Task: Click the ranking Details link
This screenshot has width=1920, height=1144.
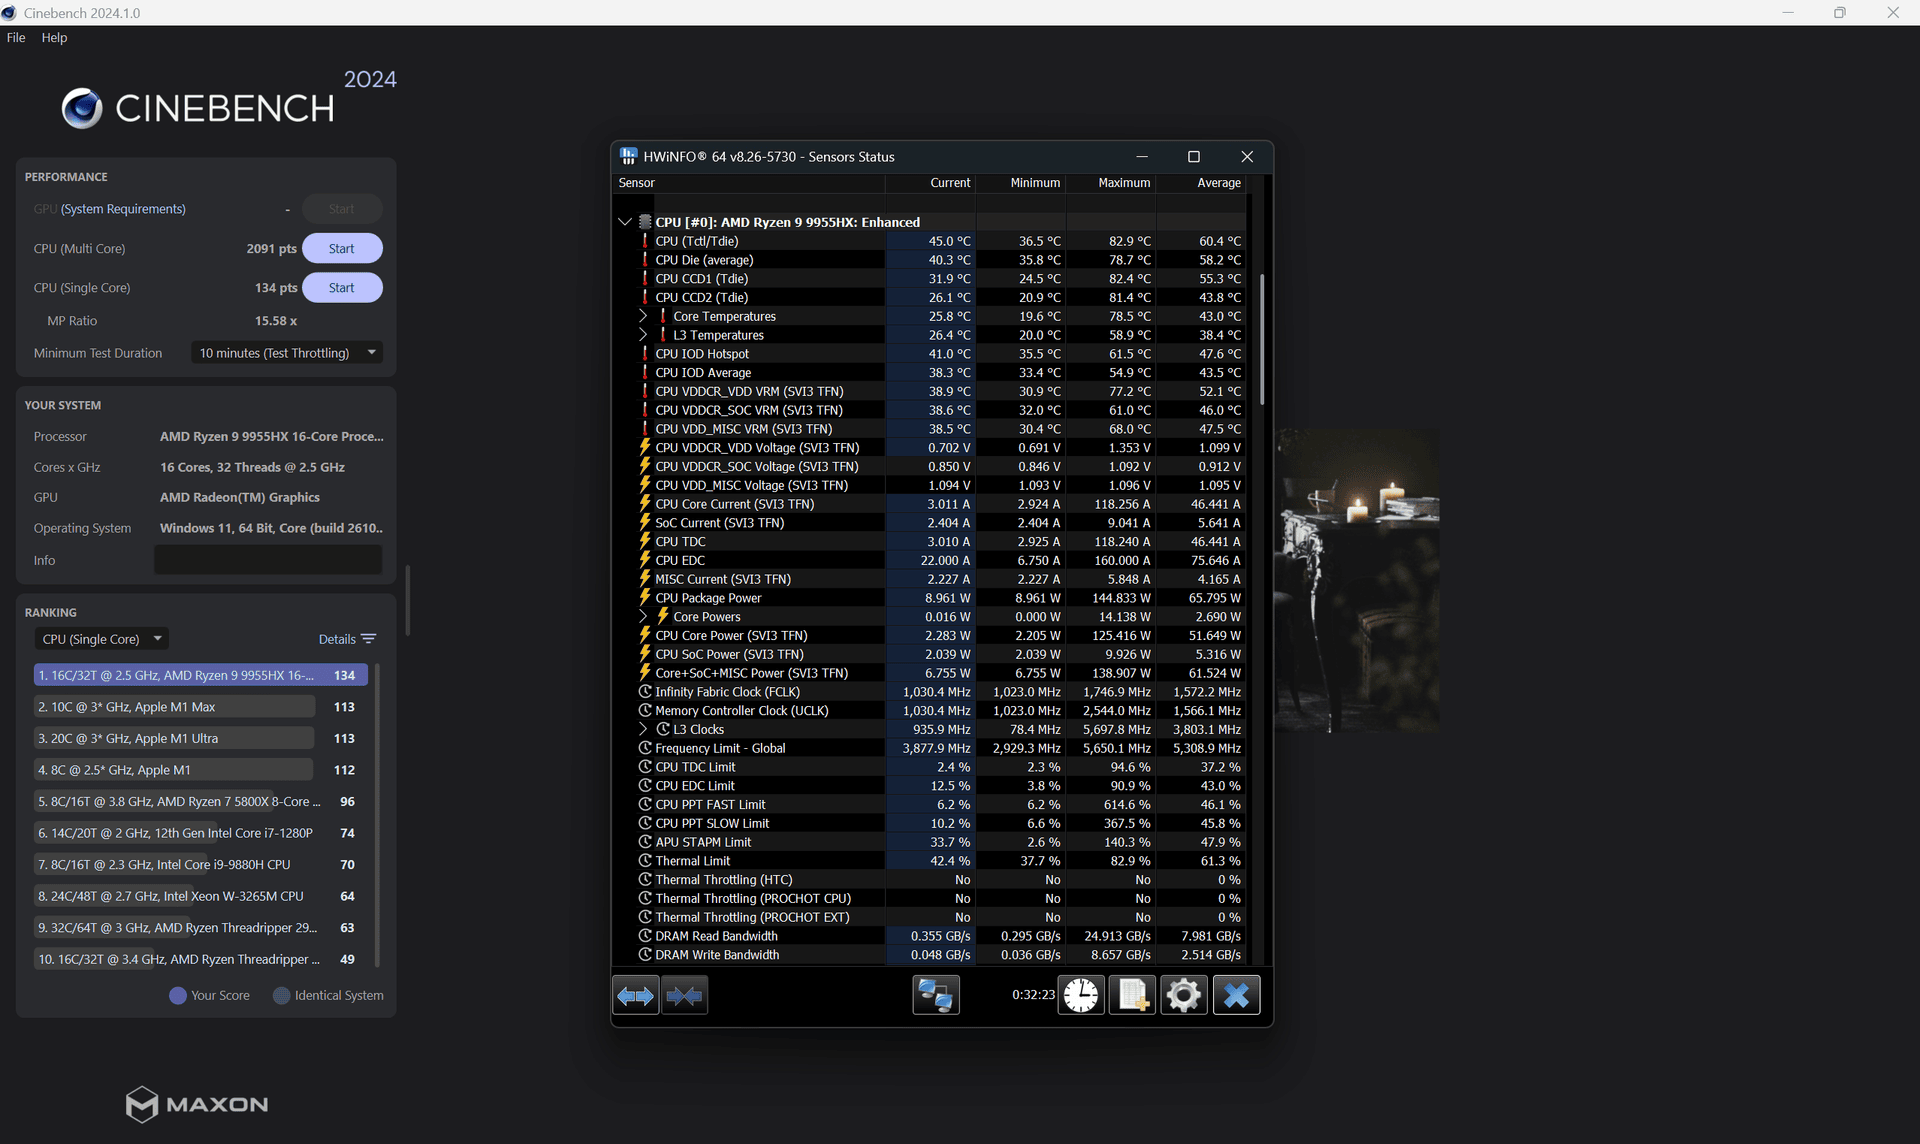Action: [x=337, y=639]
